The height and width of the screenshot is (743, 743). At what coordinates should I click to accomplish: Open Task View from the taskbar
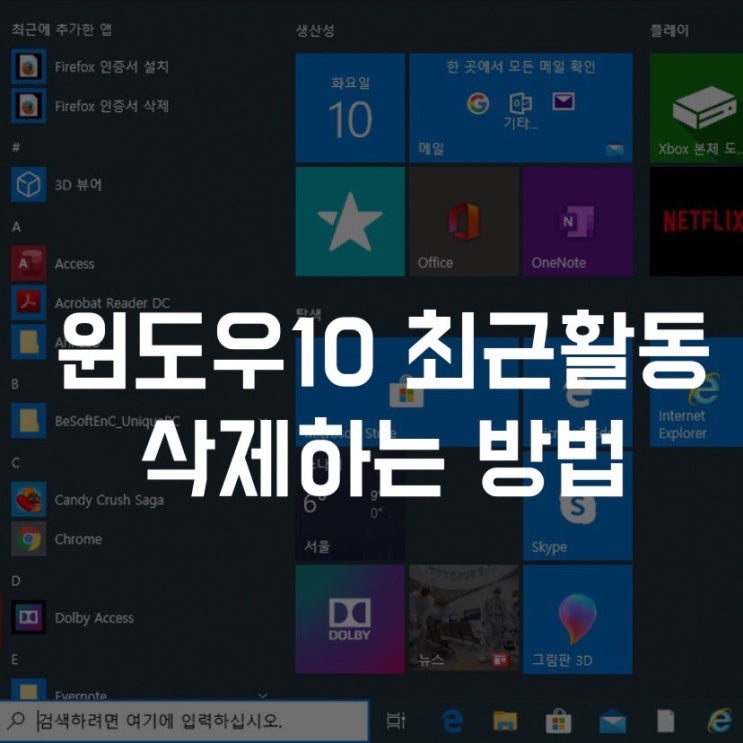[x=396, y=721]
